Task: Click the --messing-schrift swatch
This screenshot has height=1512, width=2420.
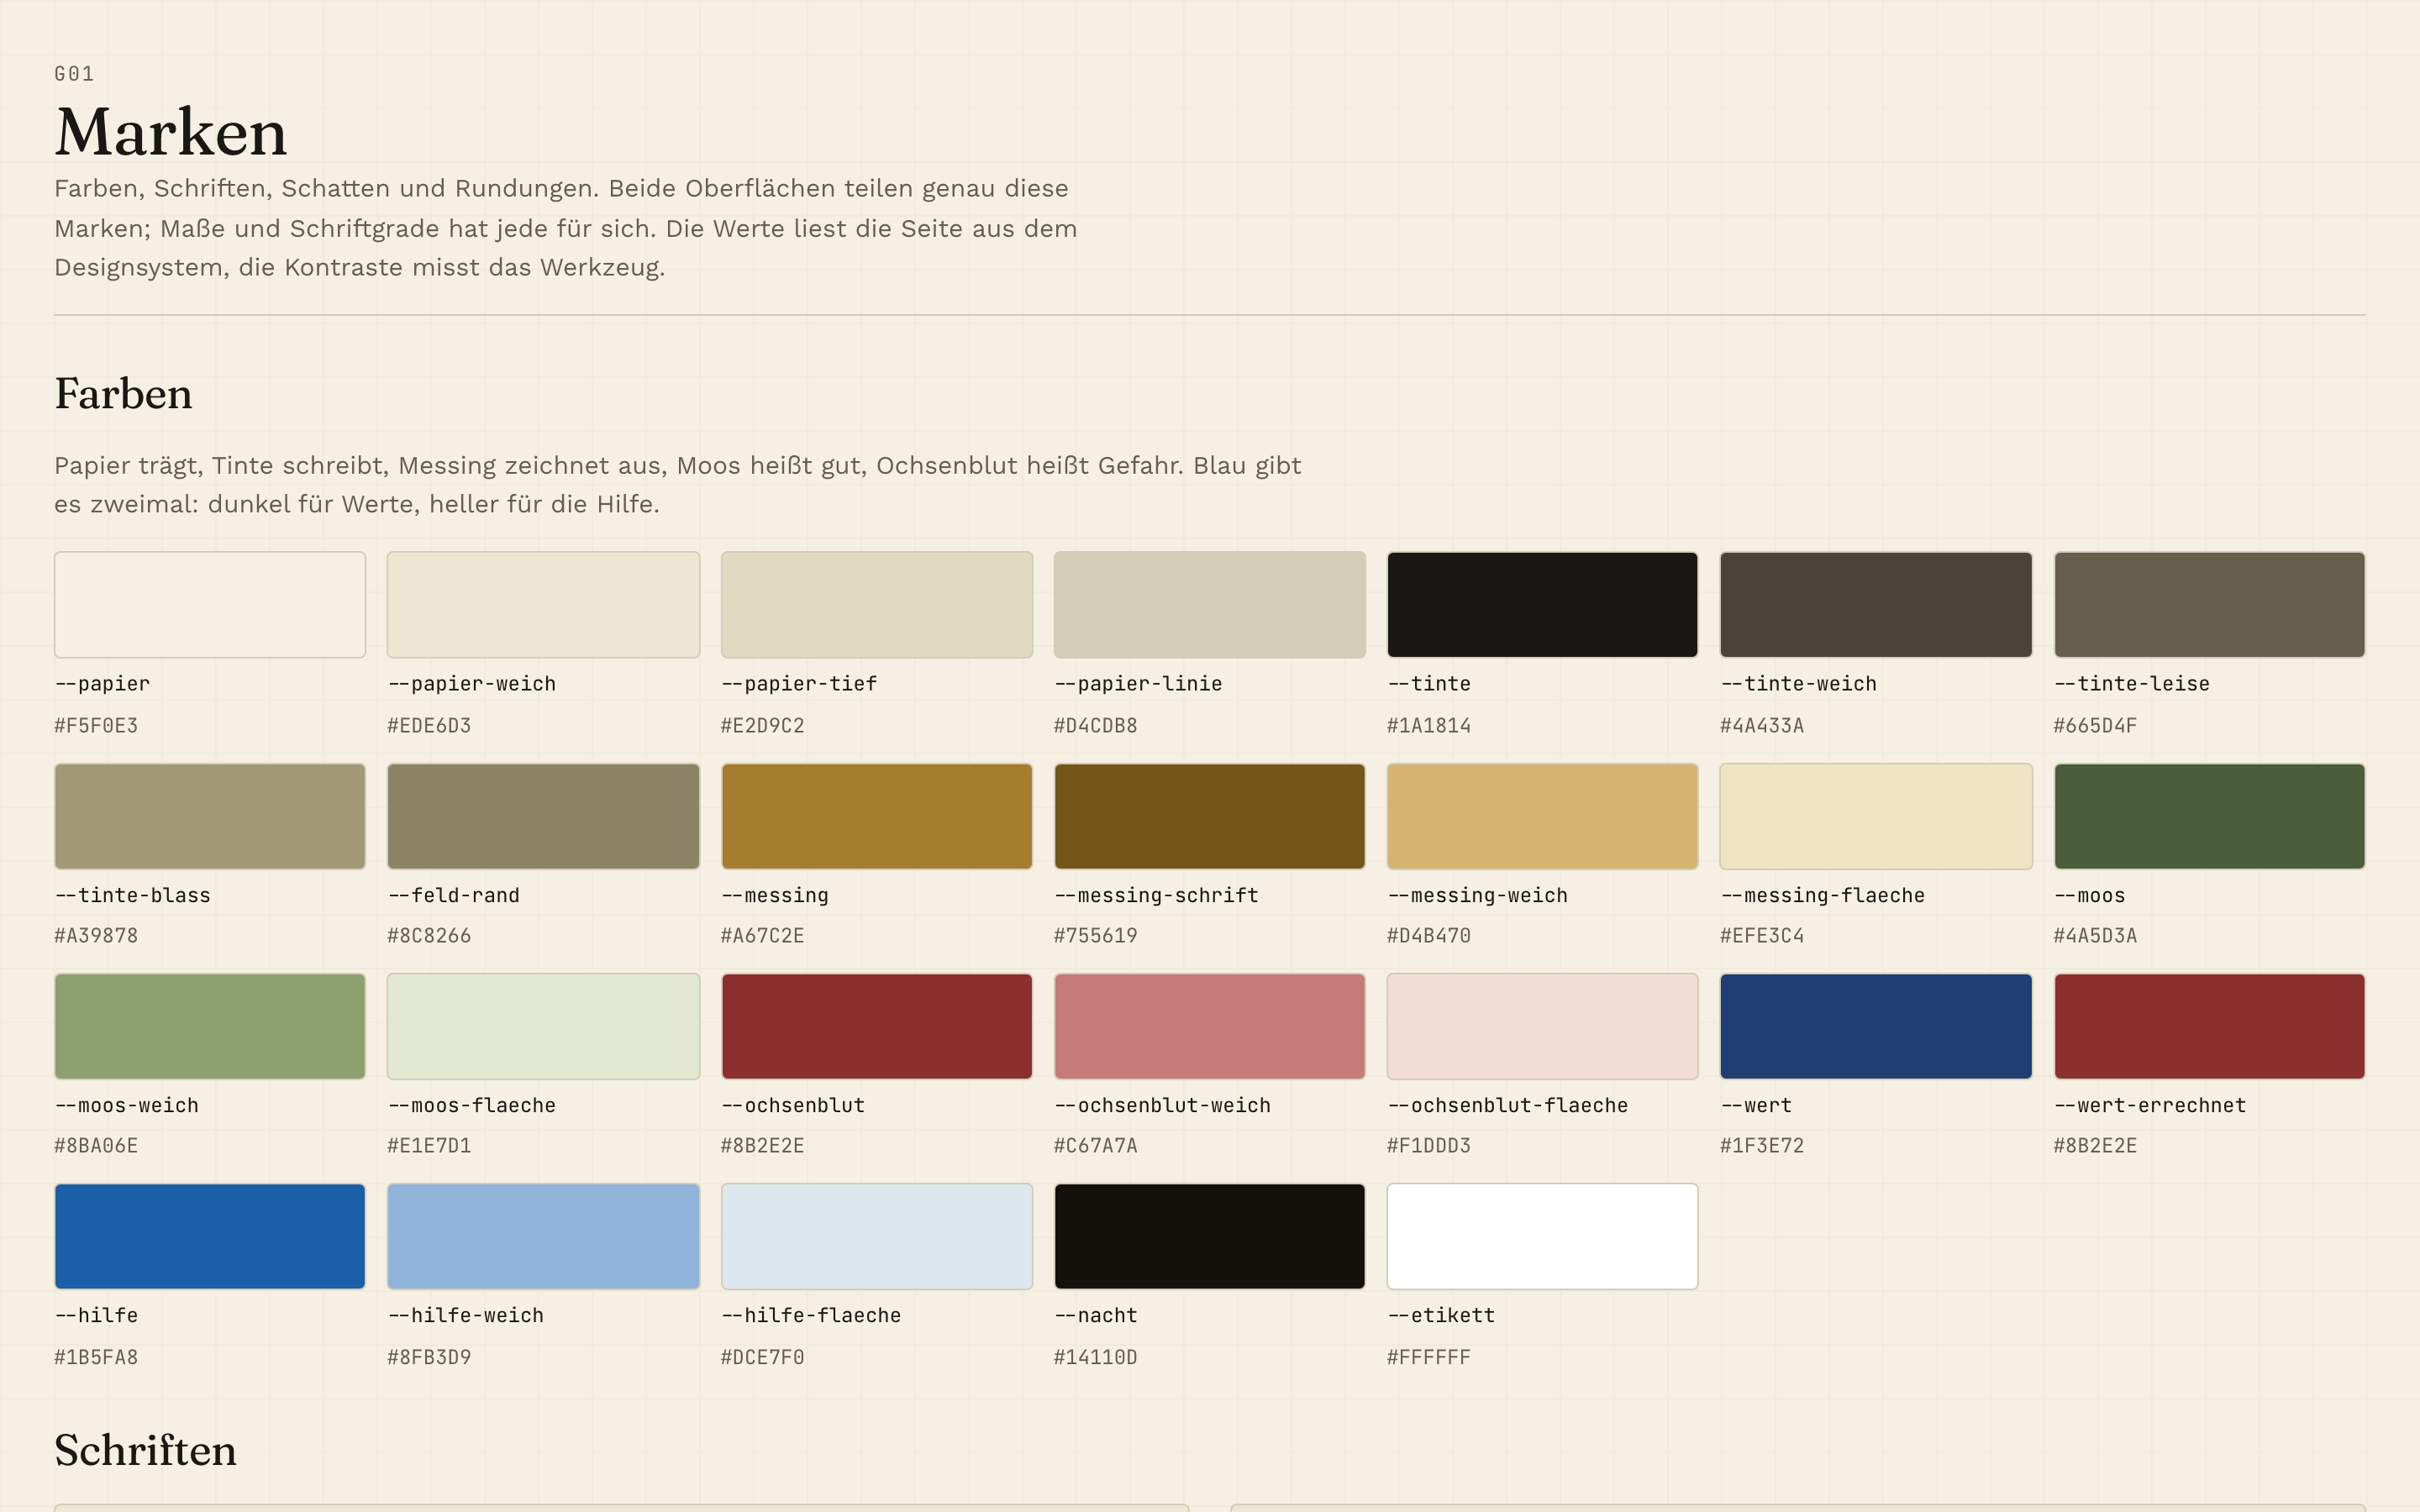Action: 1210,816
